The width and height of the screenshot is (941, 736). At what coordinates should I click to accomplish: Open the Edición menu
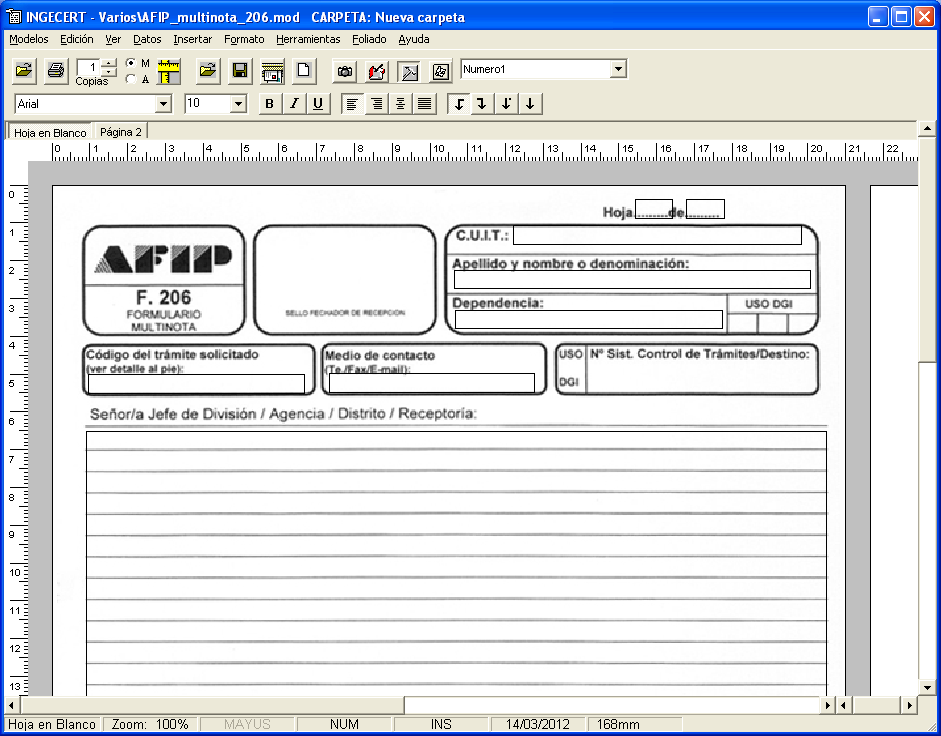pos(77,39)
